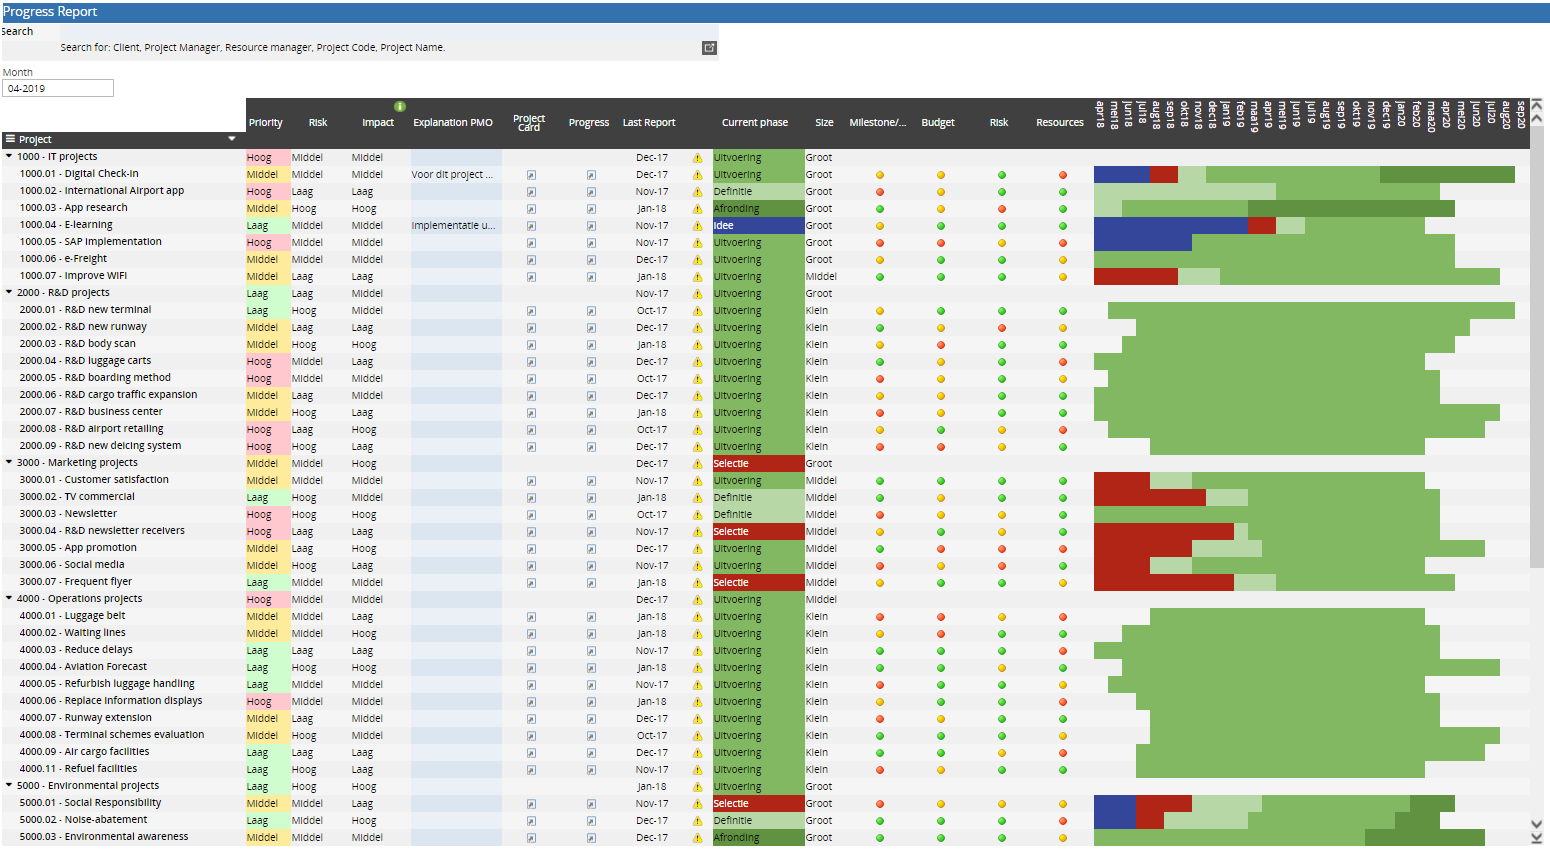This screenshot has height=854, width=1550.
Task: Click the green info icon above Impact
Action: tap(400, 106)
